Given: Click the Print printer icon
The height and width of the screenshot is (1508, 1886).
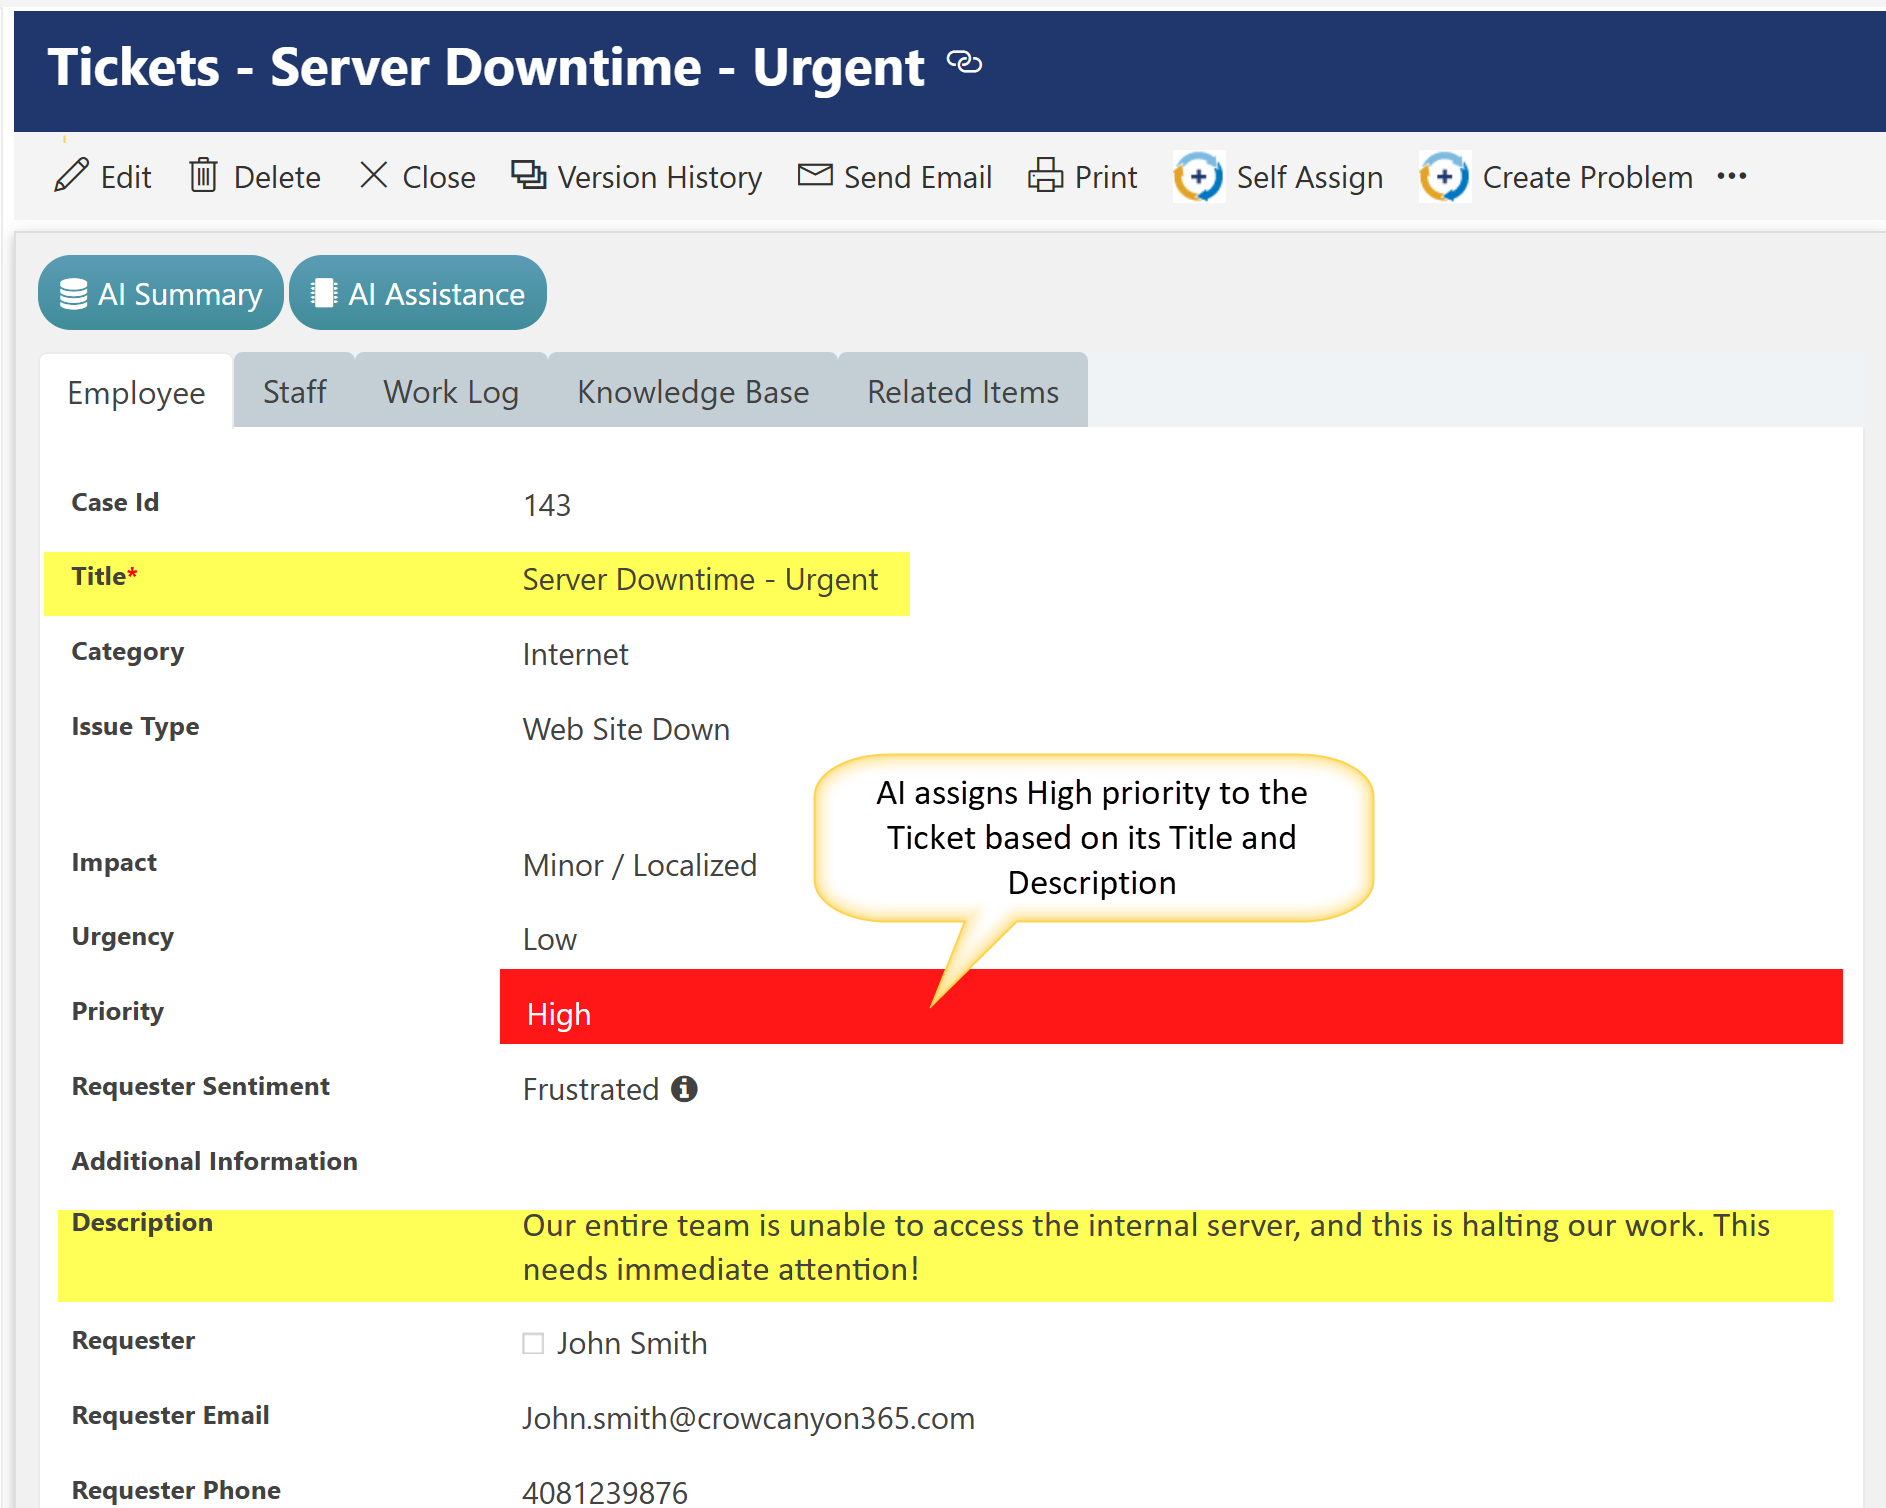Looking at the screenshot, I should click(x=1045, y=176).
